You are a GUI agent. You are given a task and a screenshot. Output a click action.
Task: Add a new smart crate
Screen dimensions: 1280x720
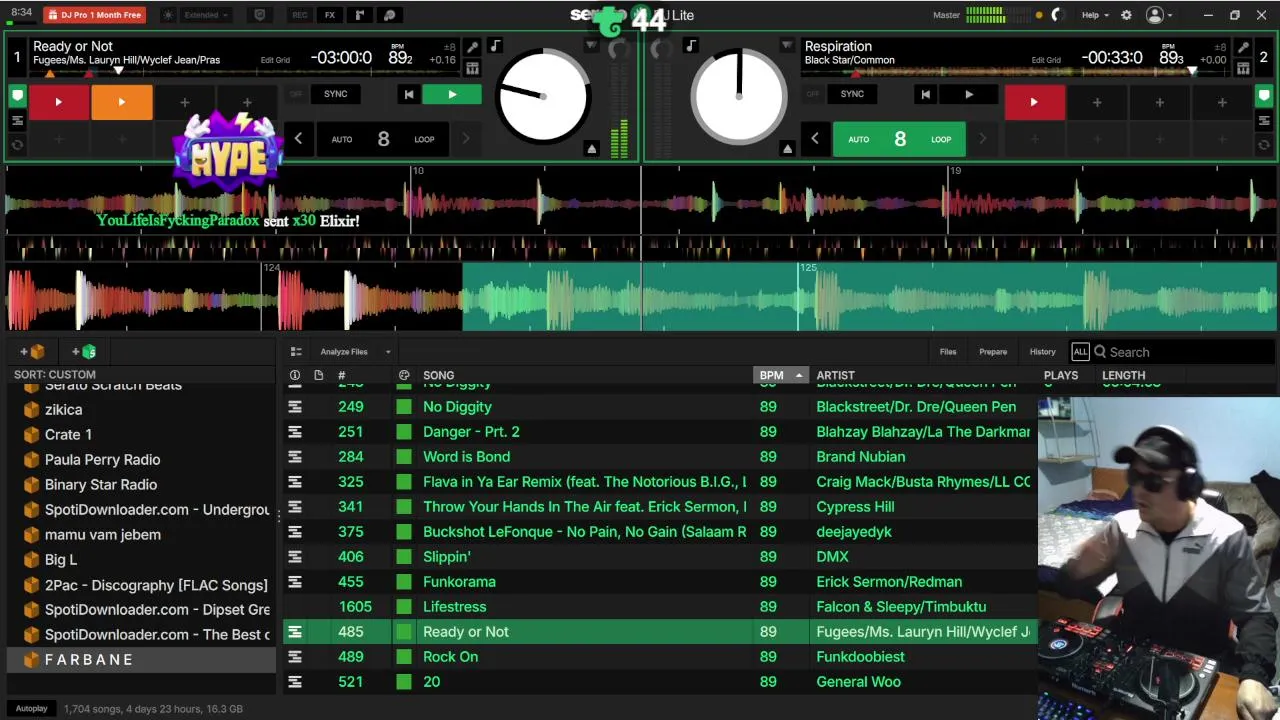coord(84,351)
